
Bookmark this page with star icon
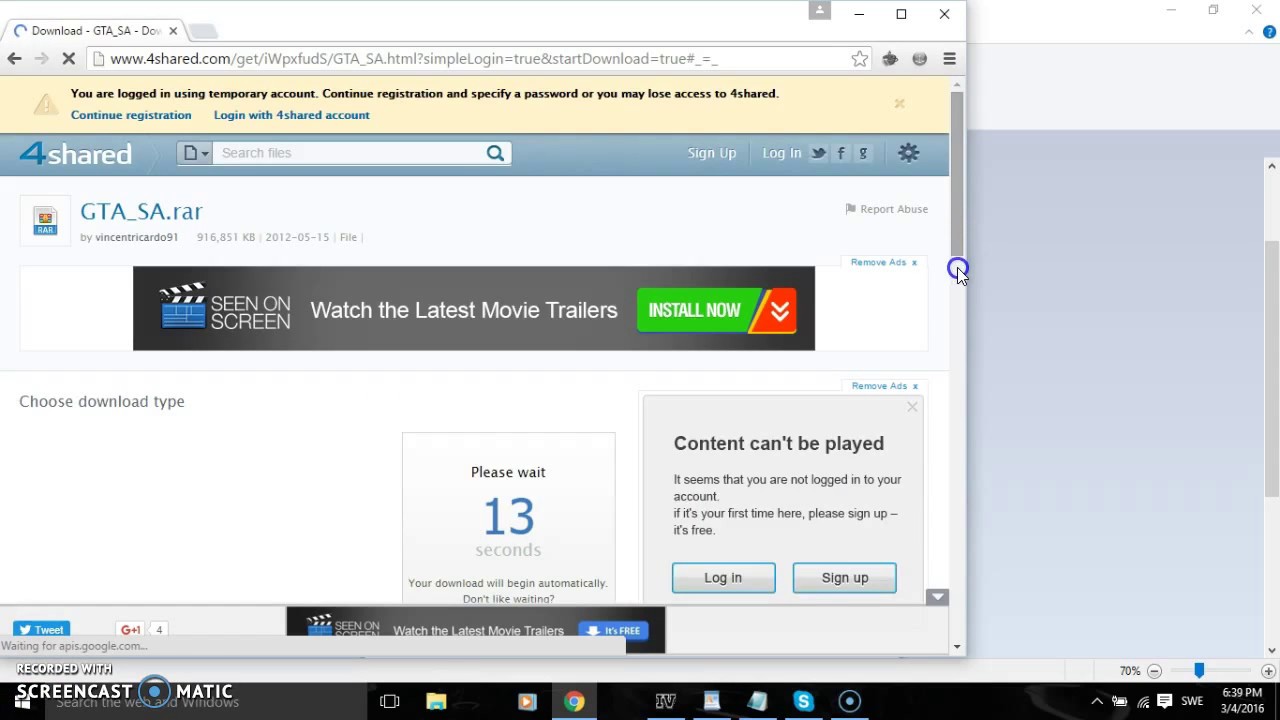click(859, 59)
